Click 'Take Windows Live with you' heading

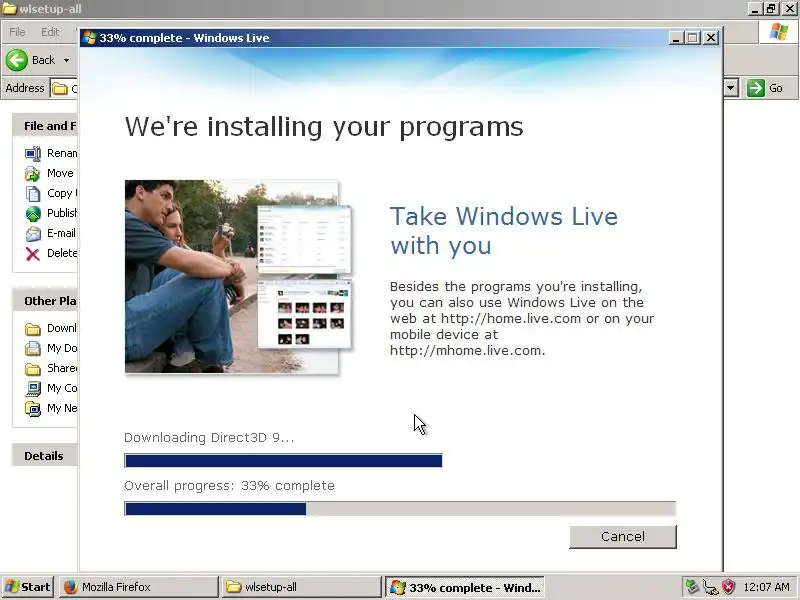coord(504,231)
